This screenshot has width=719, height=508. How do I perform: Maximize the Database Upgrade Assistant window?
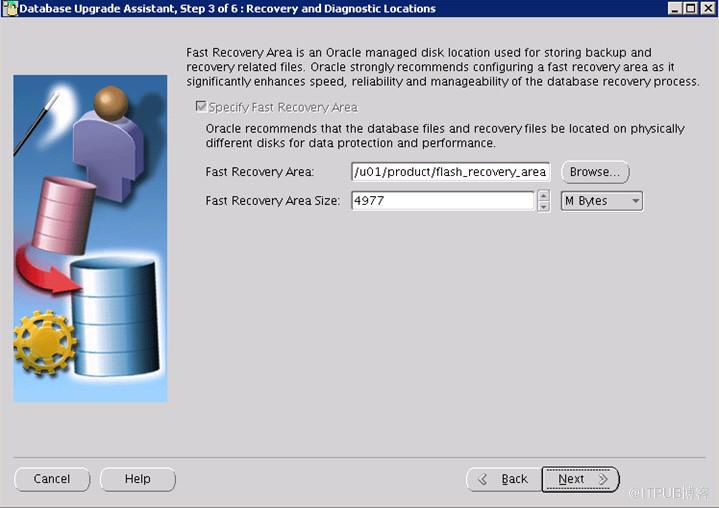point(691,8)
